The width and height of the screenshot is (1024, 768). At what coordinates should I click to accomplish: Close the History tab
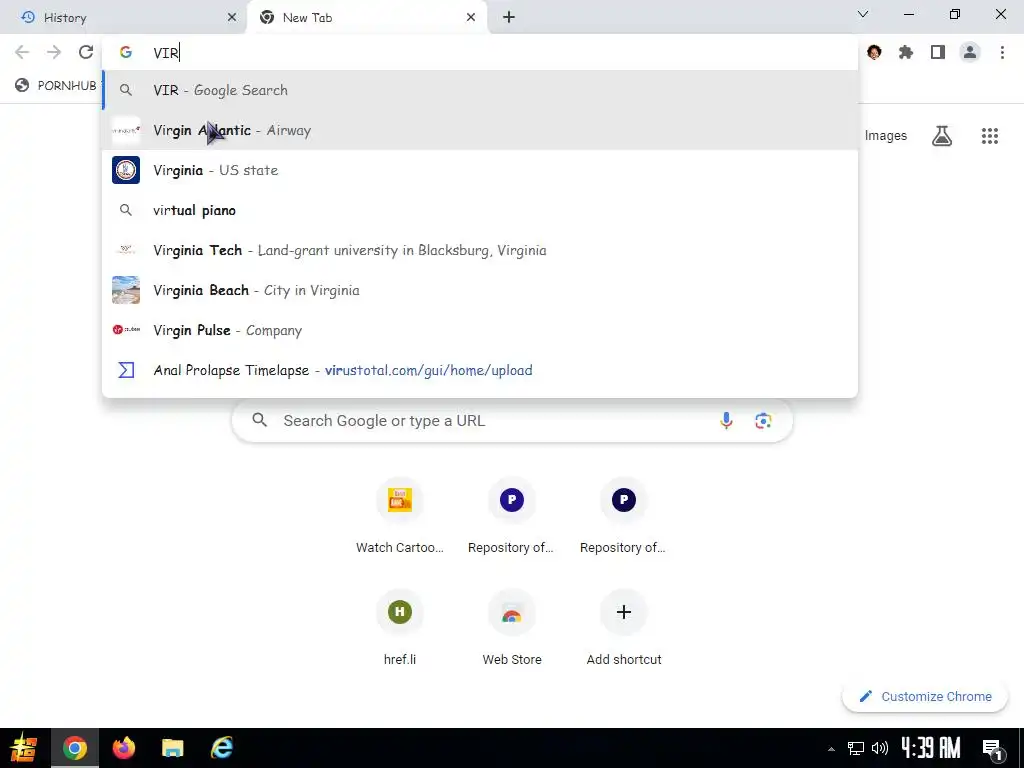coord(232,18)
